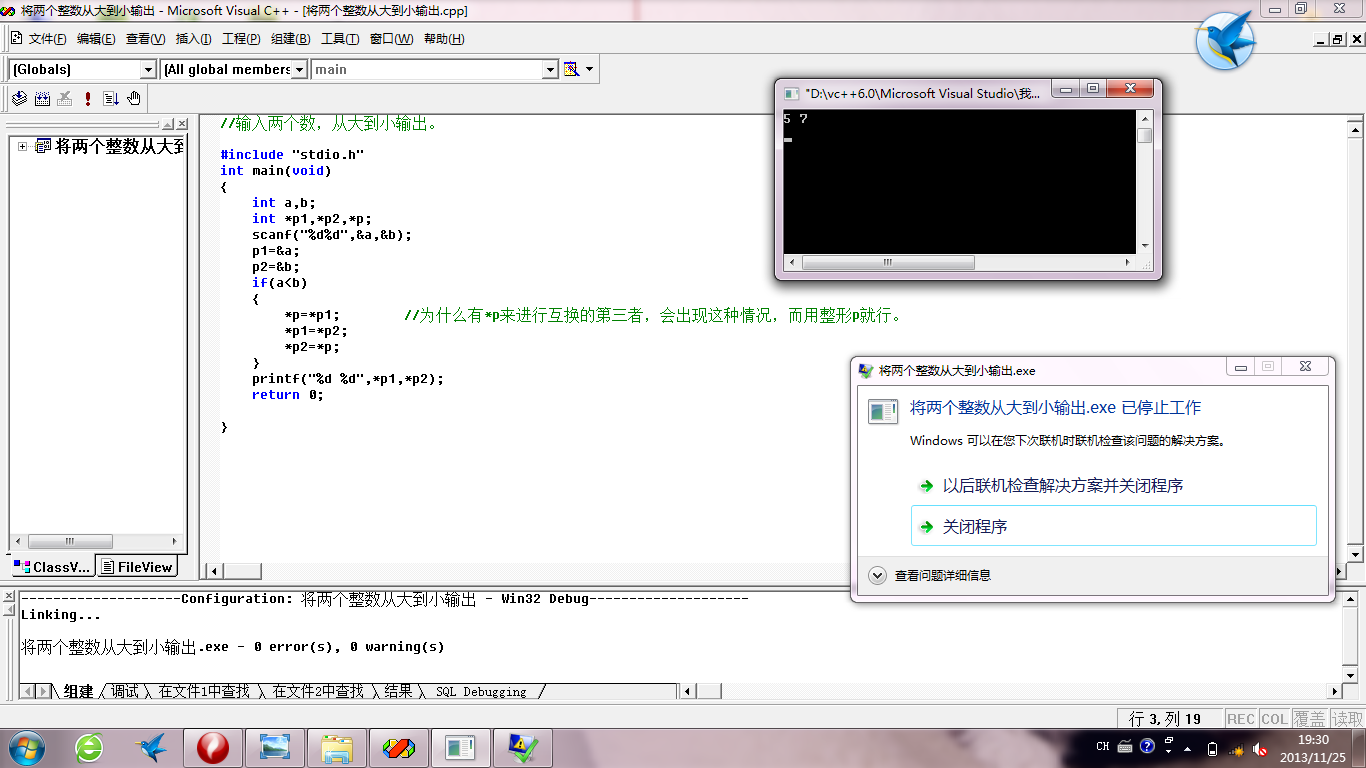The image size is (1366, 768).
Task: Open the file explorer taskbar icon
Action: coord(337,747)
